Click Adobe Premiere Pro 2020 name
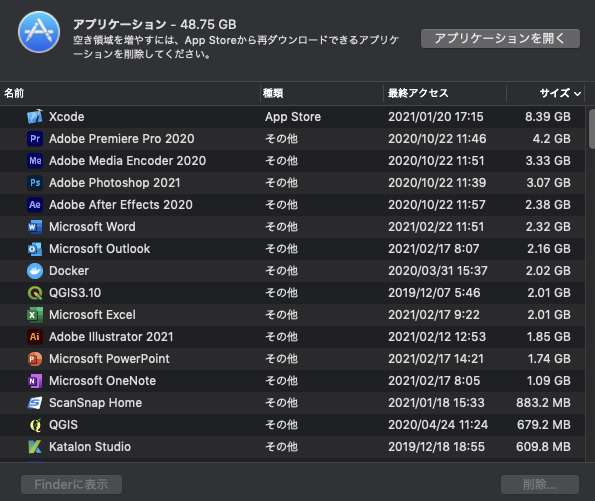Viewport: 595px width, 501px height. (121, 139)
